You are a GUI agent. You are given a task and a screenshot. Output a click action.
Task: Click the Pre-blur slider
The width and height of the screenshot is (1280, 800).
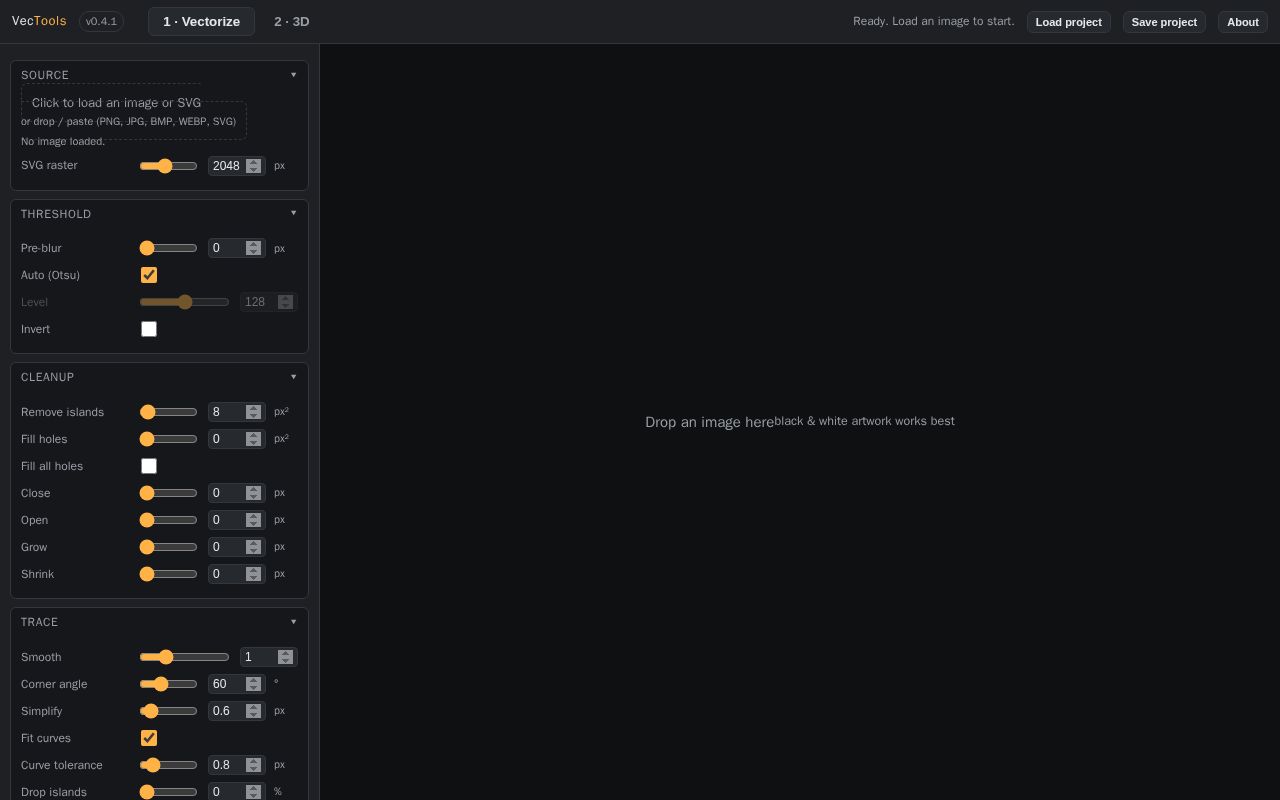169,248
